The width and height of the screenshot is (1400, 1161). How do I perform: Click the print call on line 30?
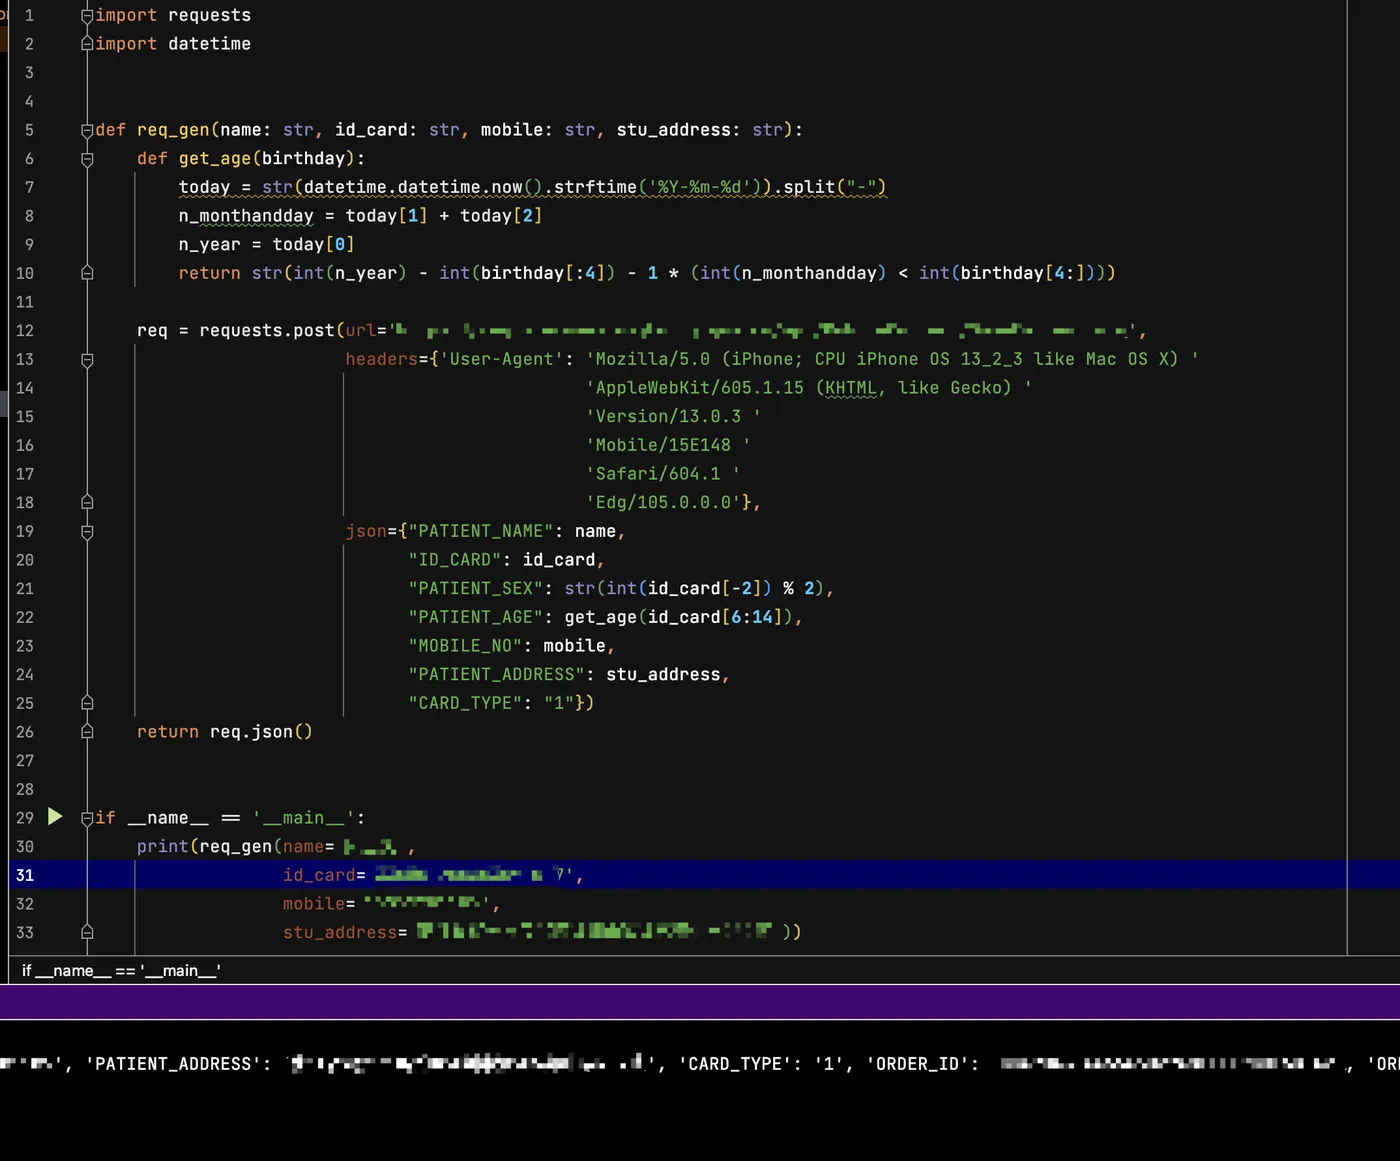pos(163,847)
